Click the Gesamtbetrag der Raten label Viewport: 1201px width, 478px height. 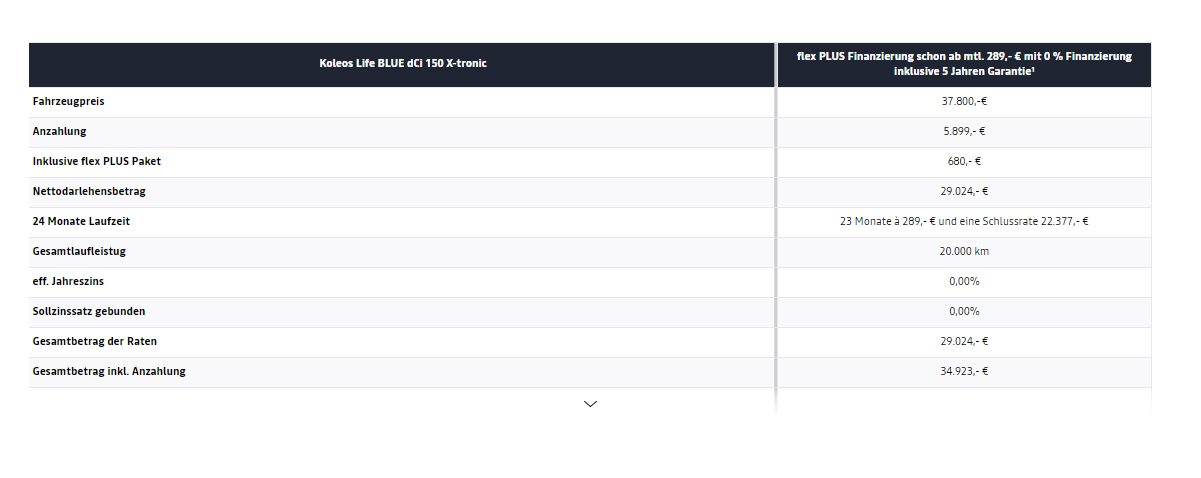[95, 341]
